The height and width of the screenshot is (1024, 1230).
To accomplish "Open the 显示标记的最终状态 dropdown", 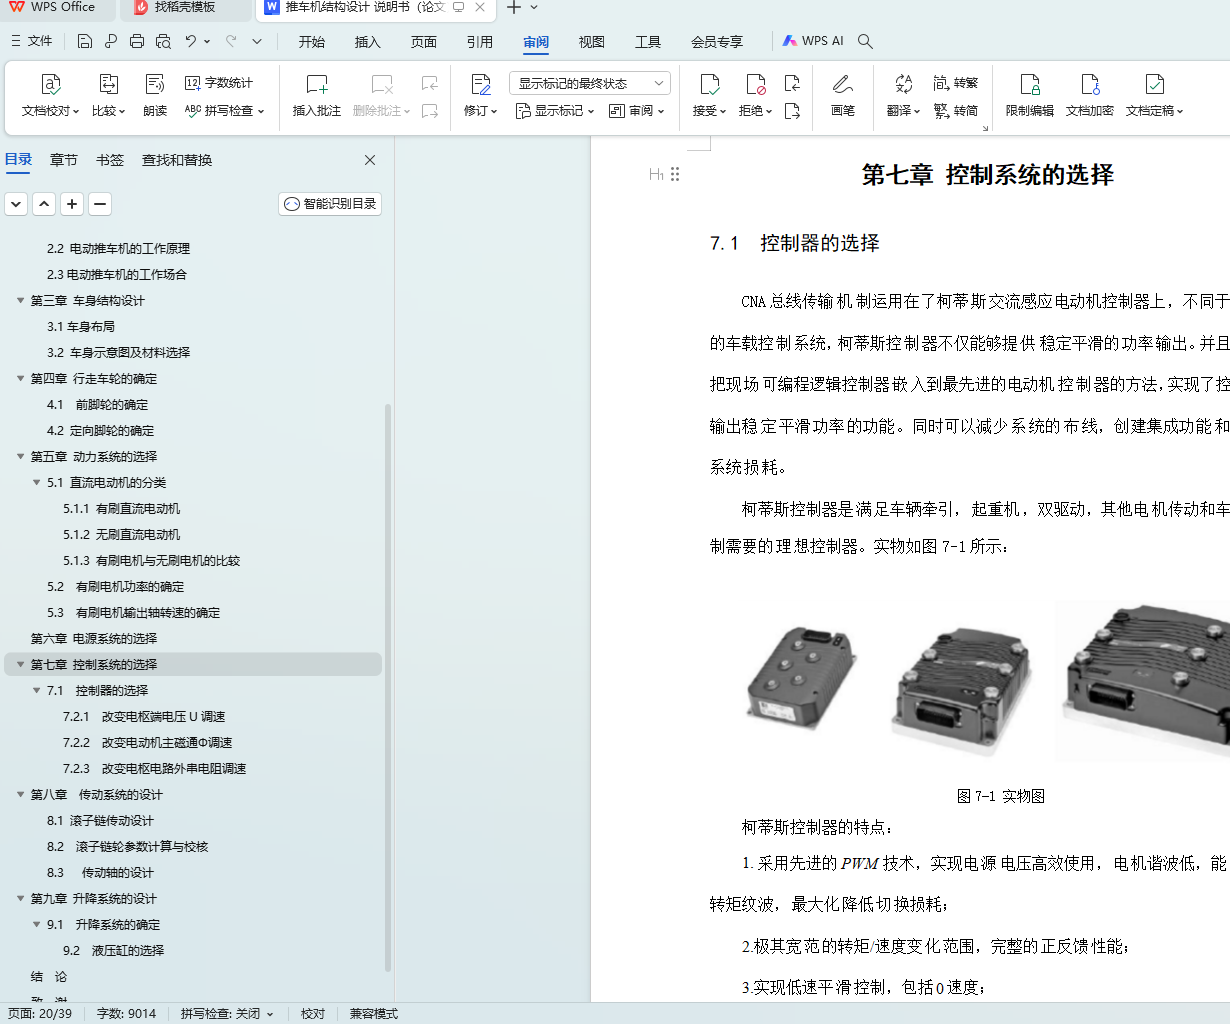I will click(589, 83).
